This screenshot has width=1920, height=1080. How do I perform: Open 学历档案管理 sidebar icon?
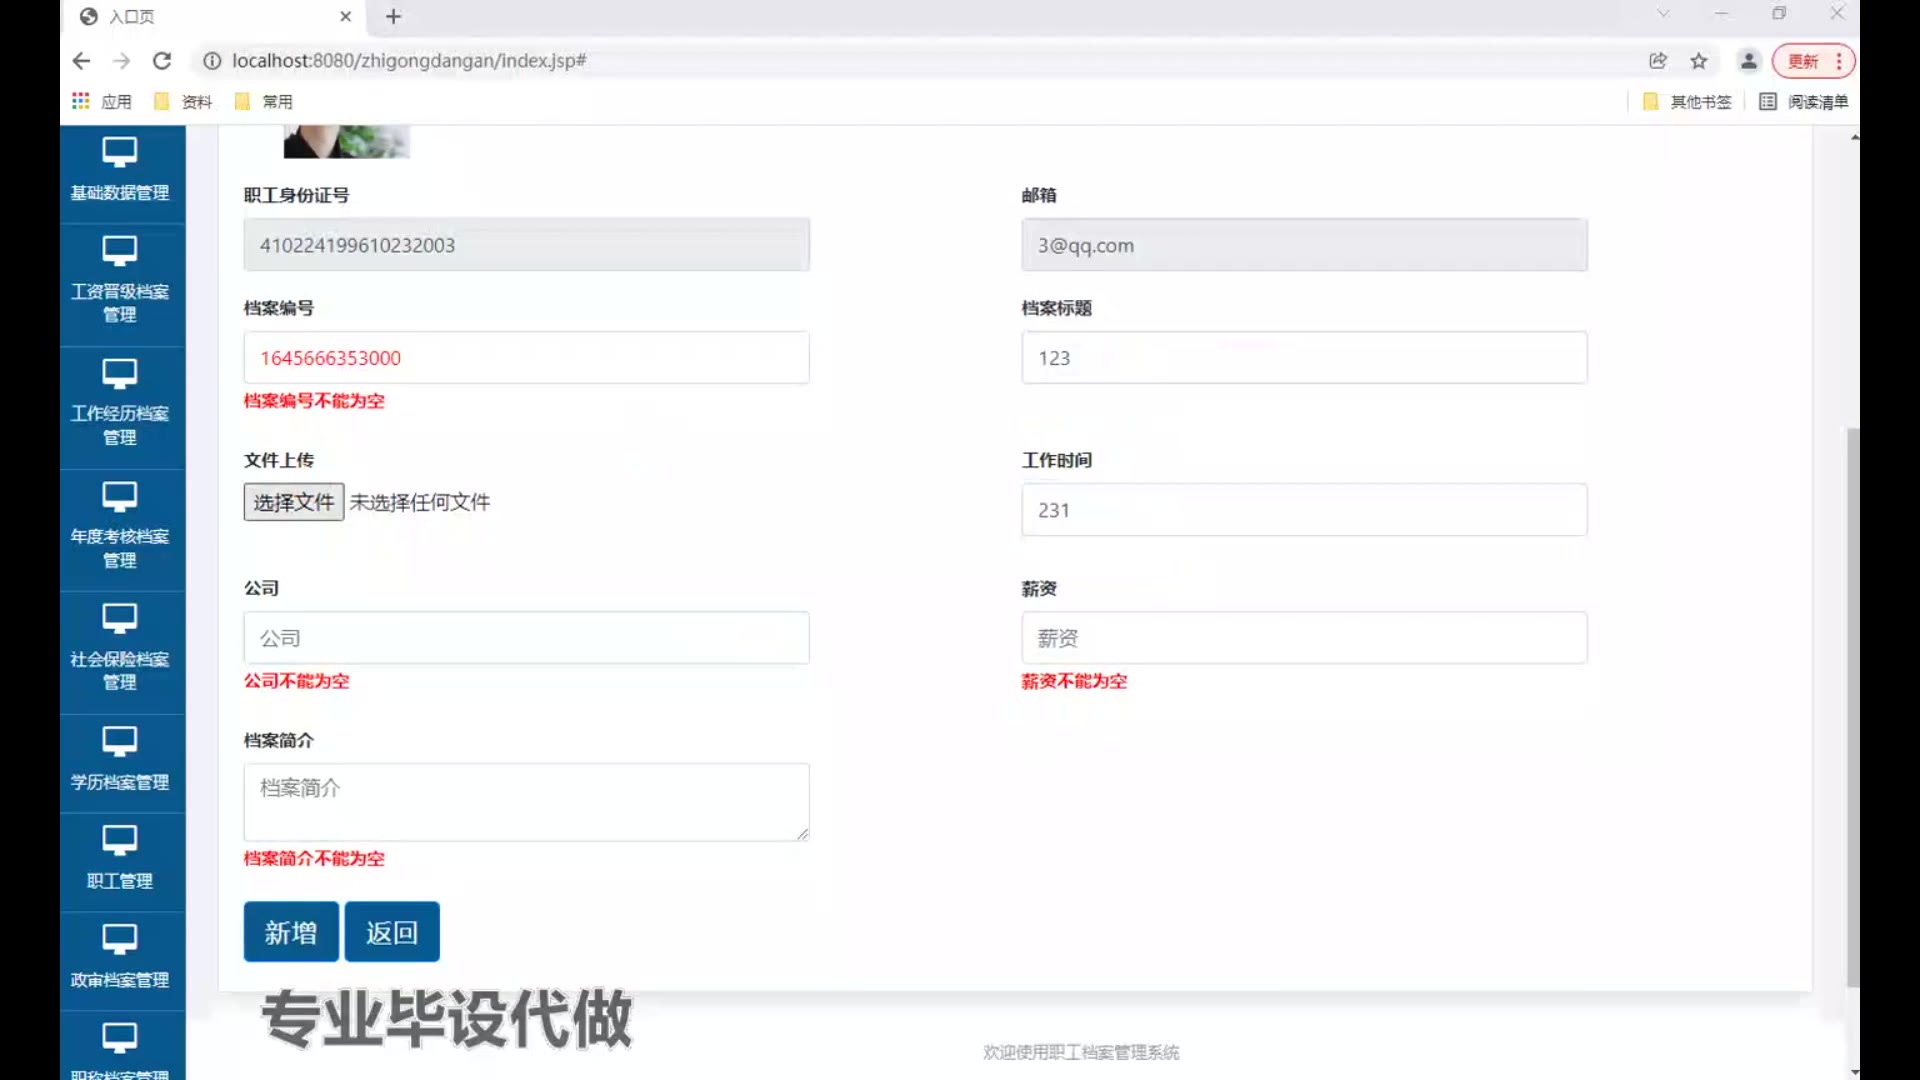click(x=119, y=742)
